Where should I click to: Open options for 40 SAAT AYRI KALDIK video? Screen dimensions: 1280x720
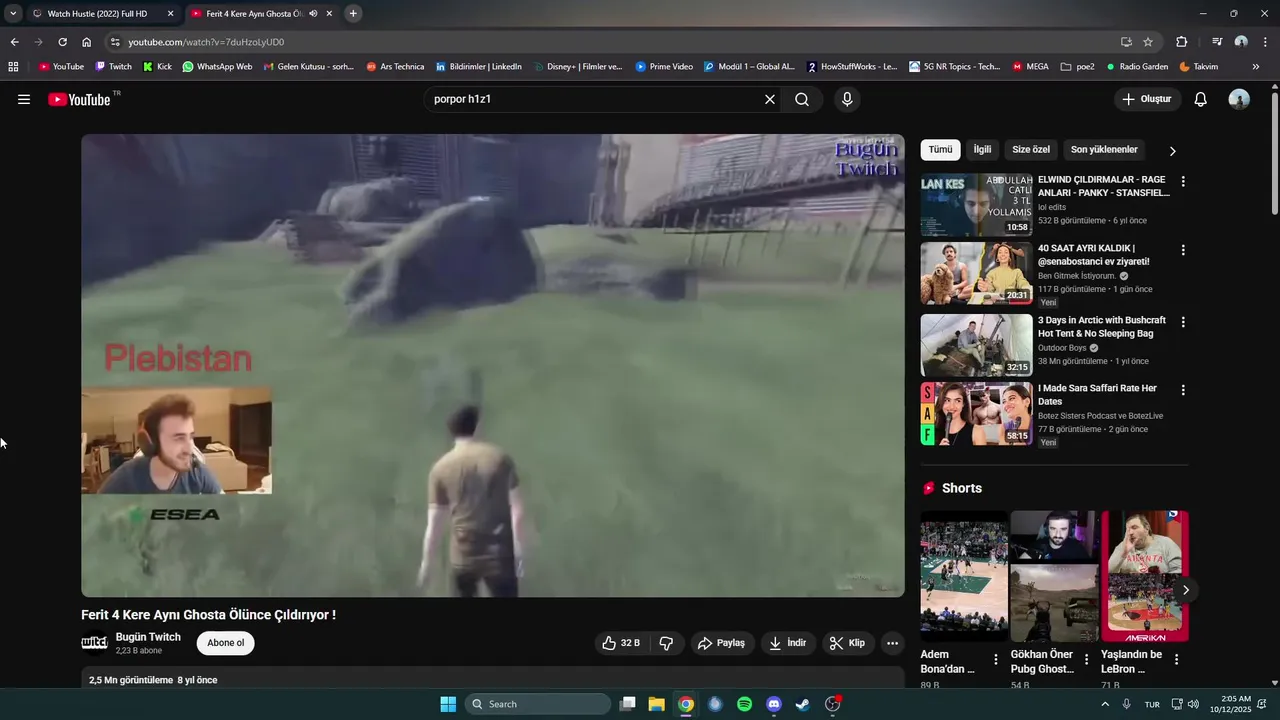point(1183,250)
